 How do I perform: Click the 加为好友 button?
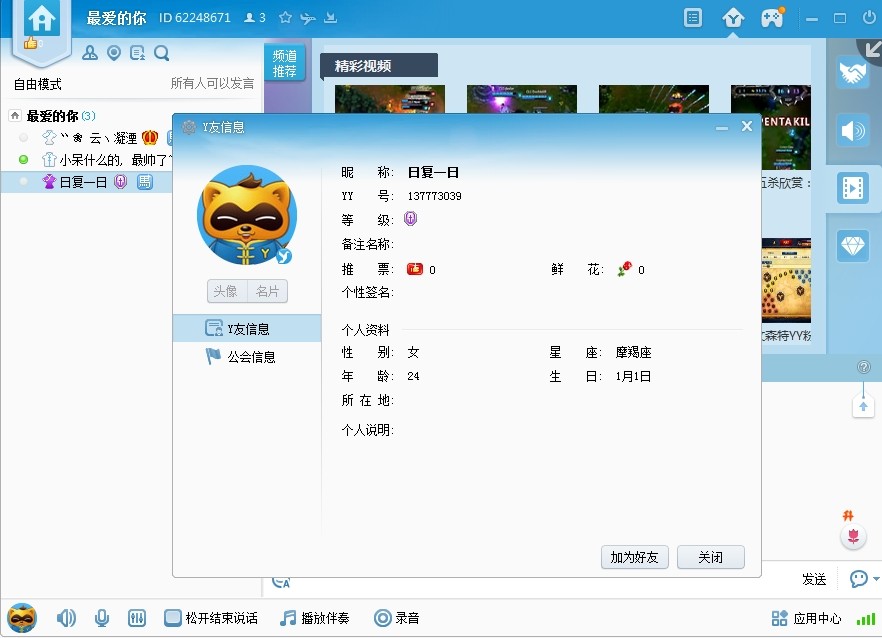click(634, 558)
